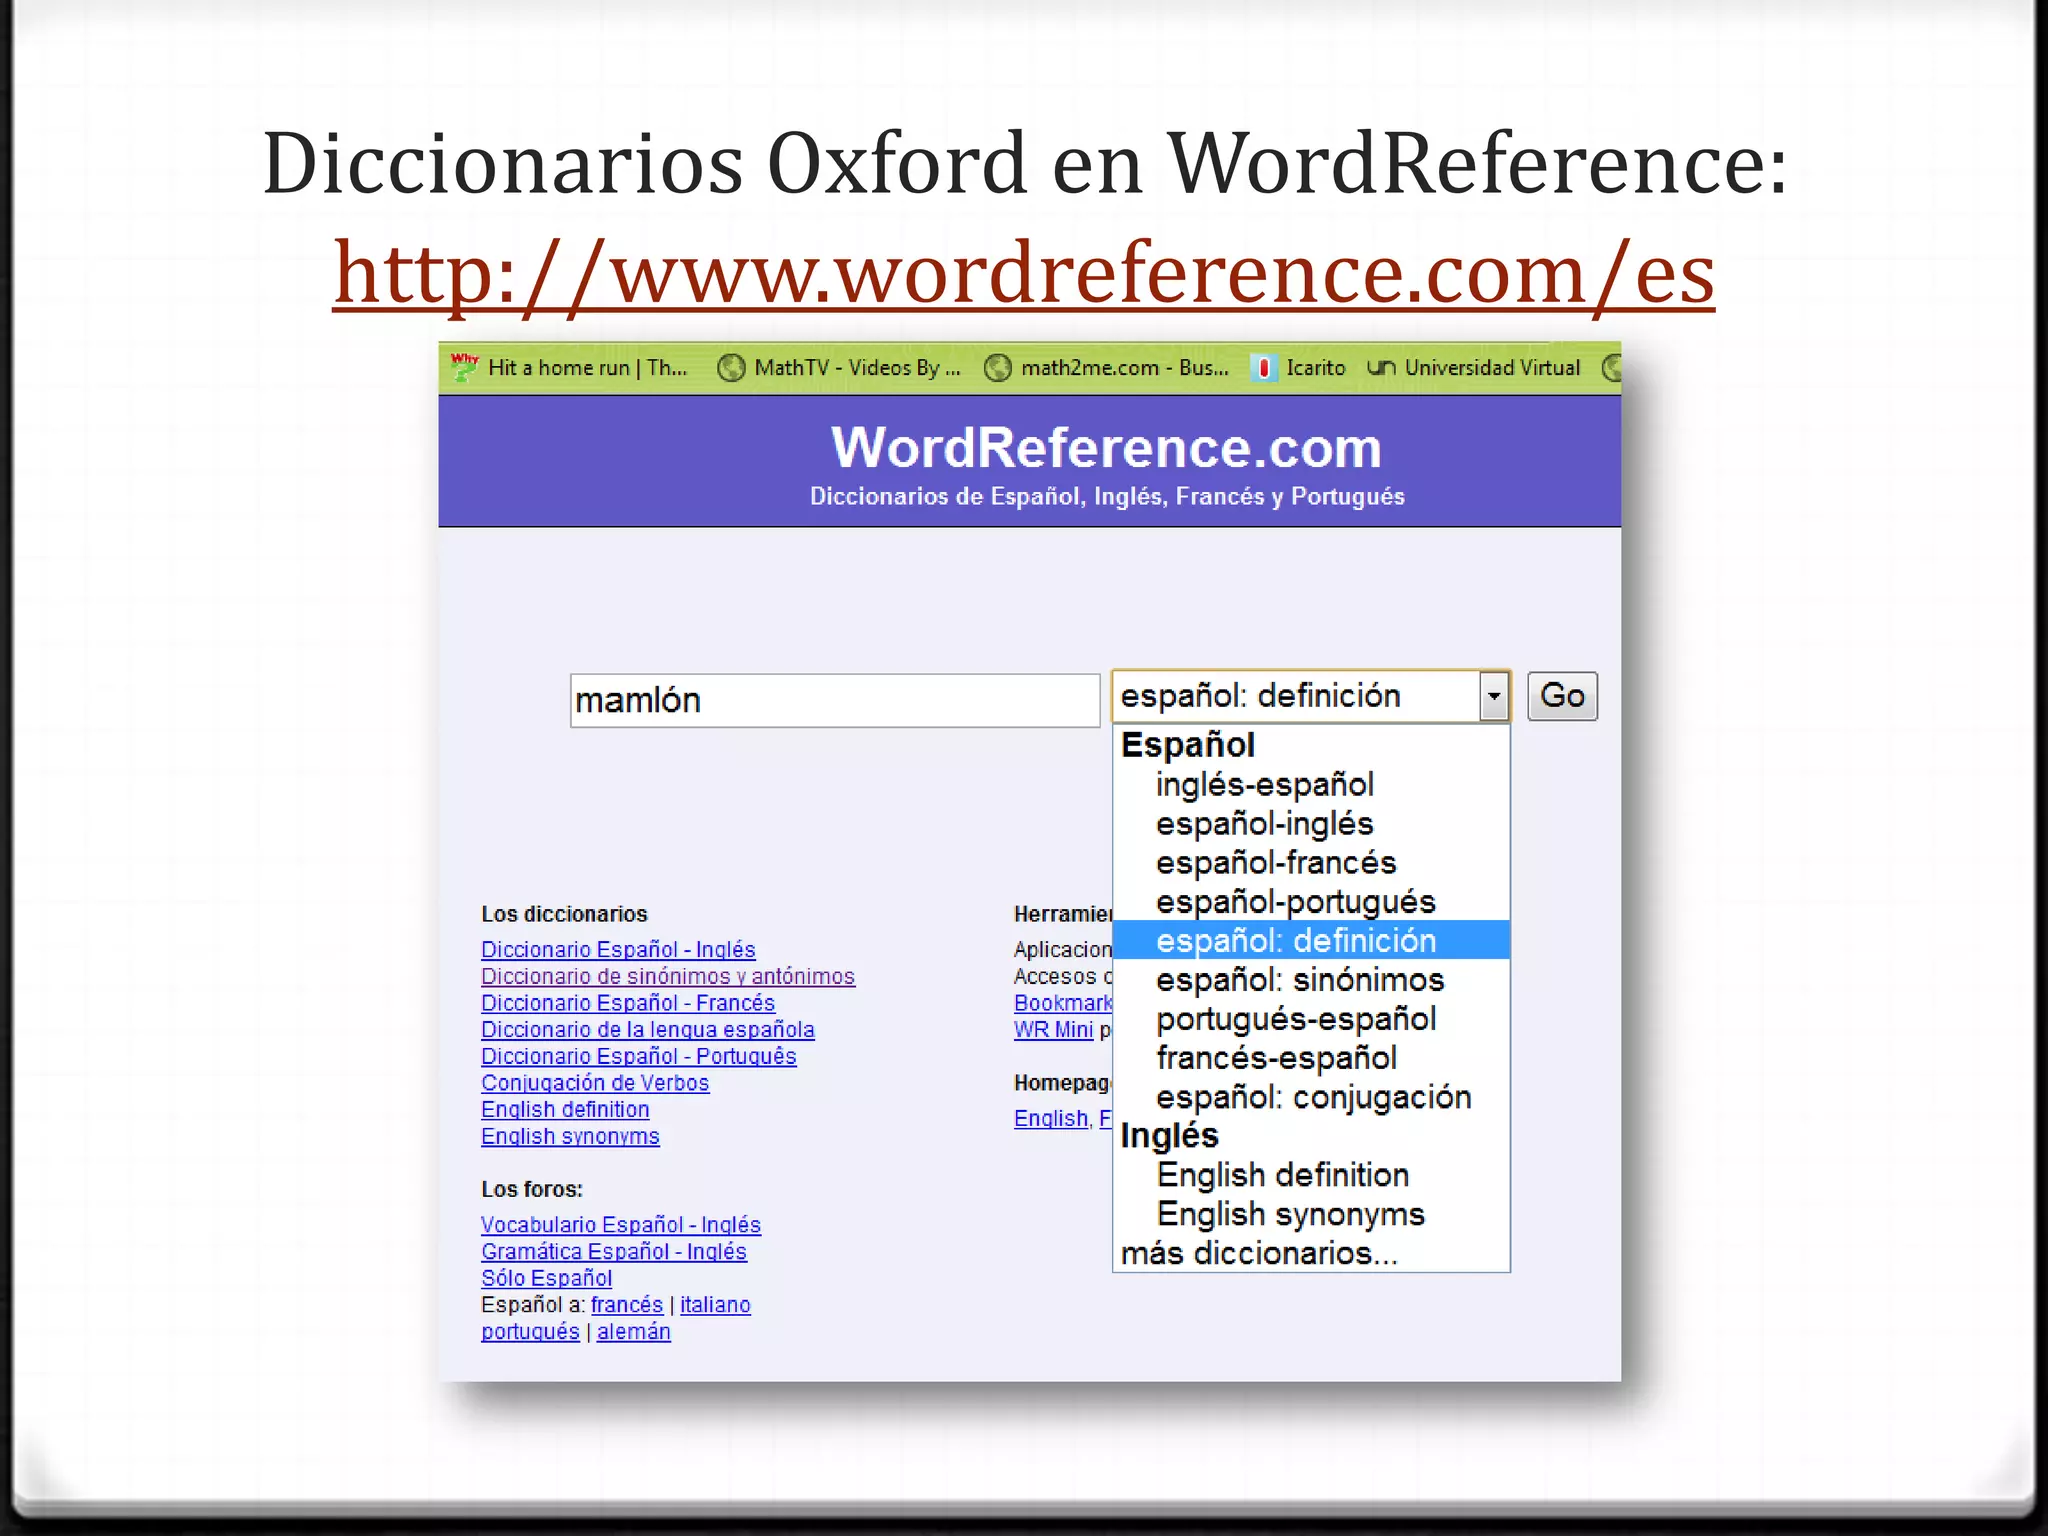Open 'Diccionario de sinónimos y antónimos' link
The image size is (2048, 1536).
(668, 977)
